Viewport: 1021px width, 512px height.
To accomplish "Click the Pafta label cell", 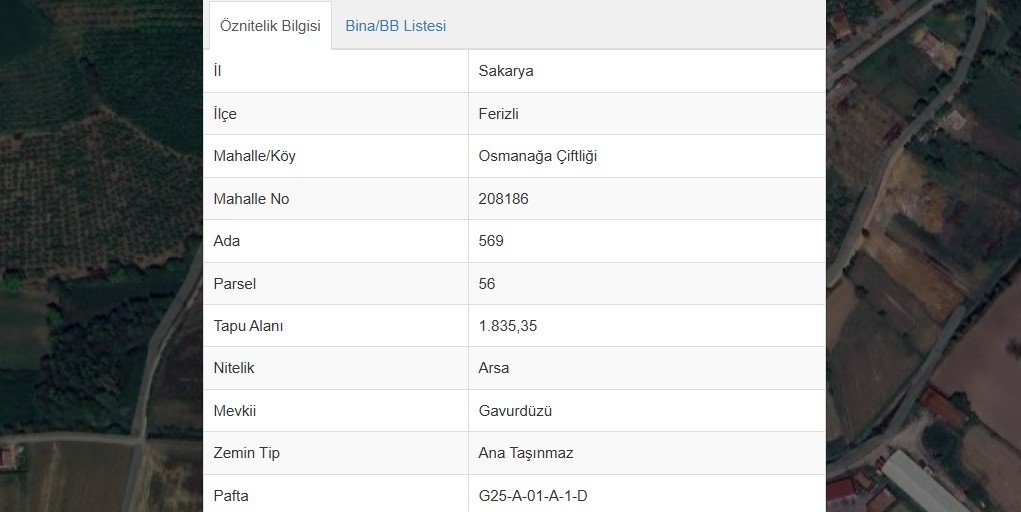I will point(336,495).
